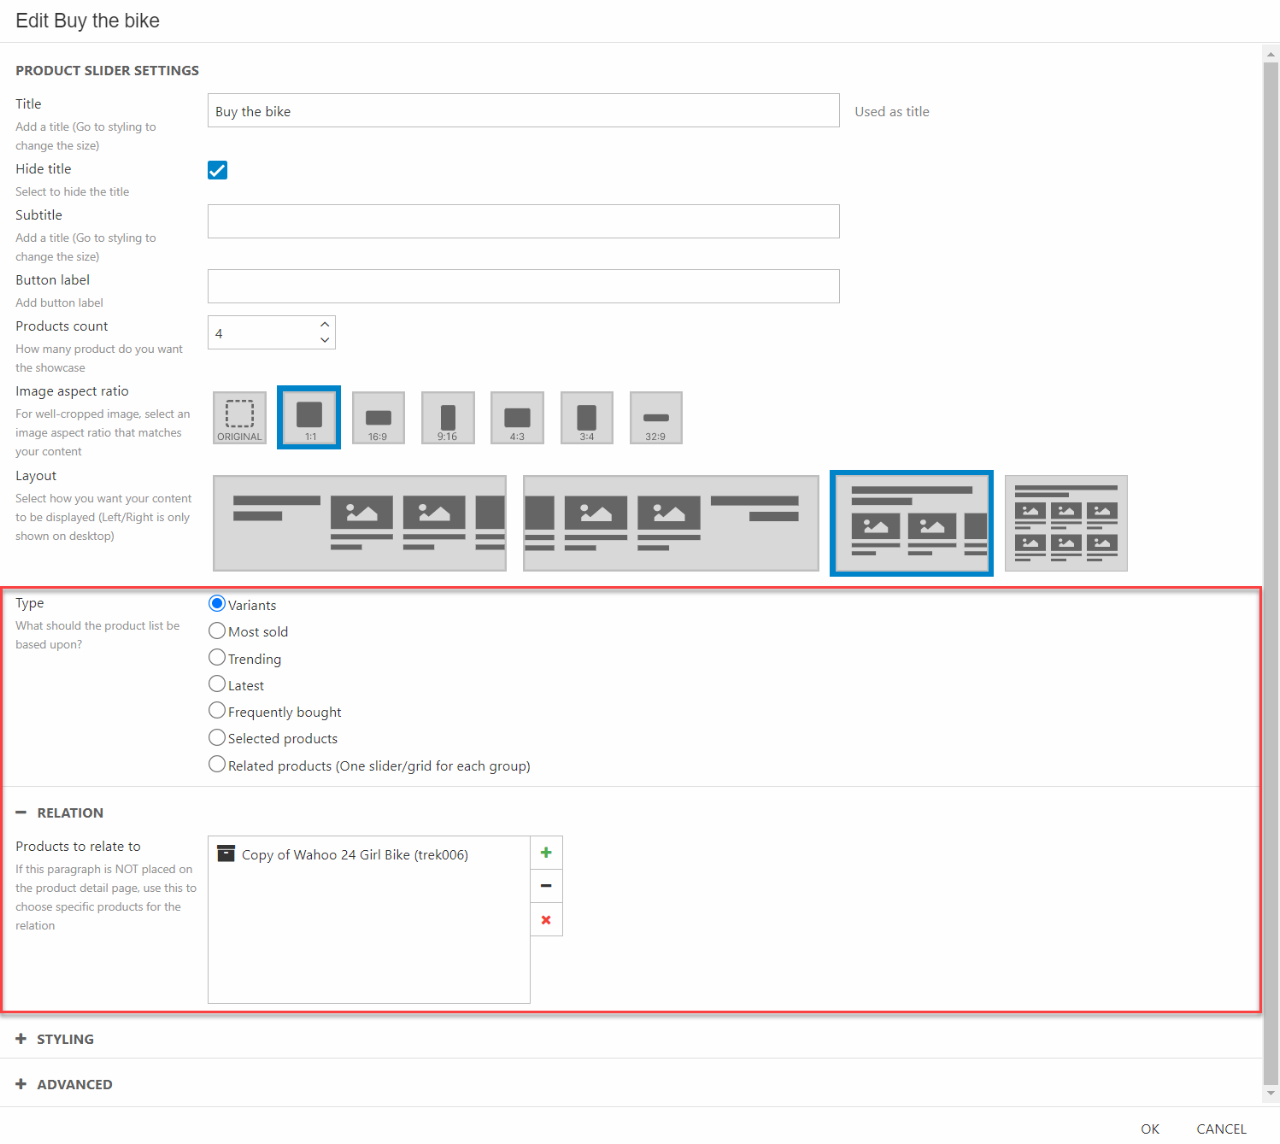Select the Original image aspect ratio icon
The image size is (1280, 1144).
pyautogui.click(x=240, y=417)
